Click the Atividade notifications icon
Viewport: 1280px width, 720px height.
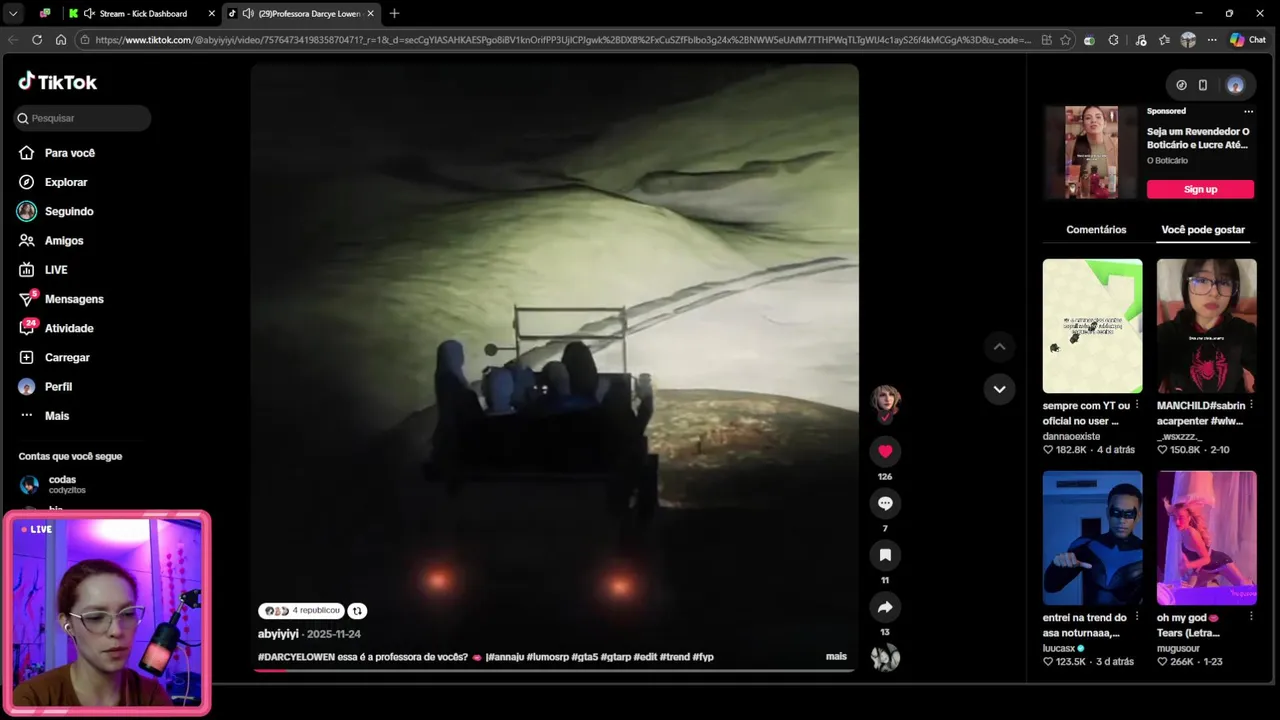[x=27, y=328]
